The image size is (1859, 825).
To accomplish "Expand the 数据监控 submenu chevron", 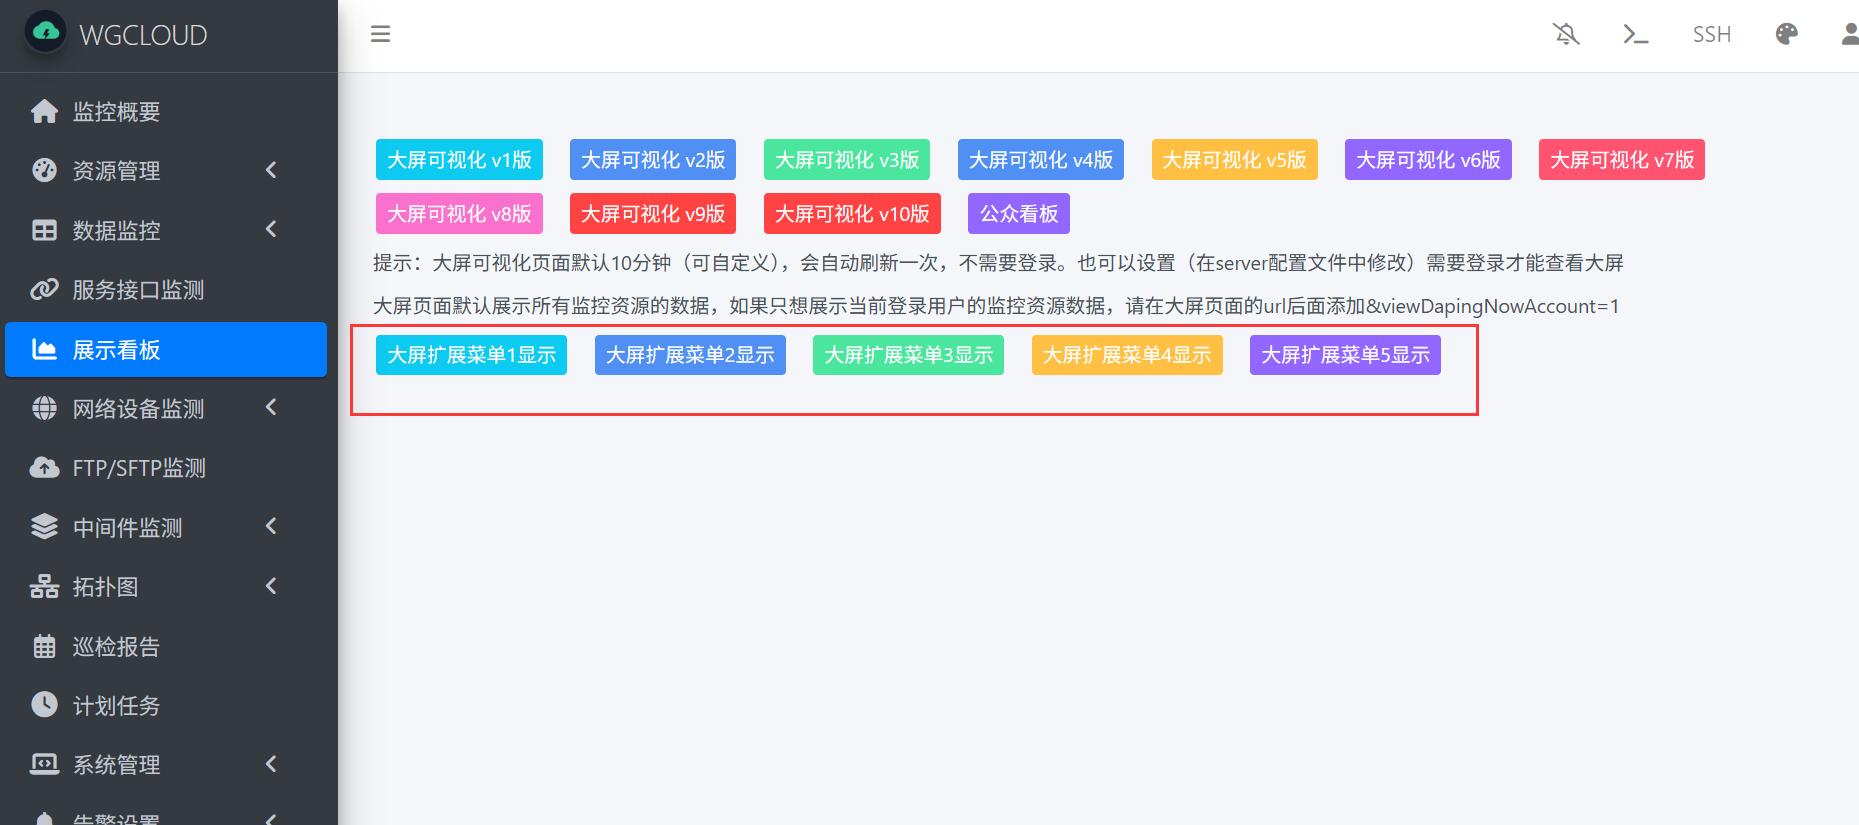I will click(271, 230).
